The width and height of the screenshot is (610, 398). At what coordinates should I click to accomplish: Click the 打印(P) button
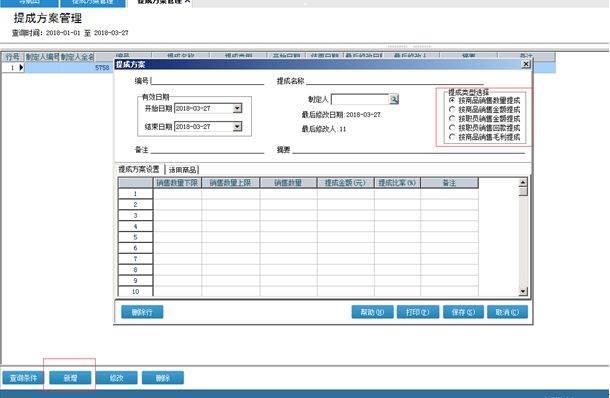[x=418, y=312]
